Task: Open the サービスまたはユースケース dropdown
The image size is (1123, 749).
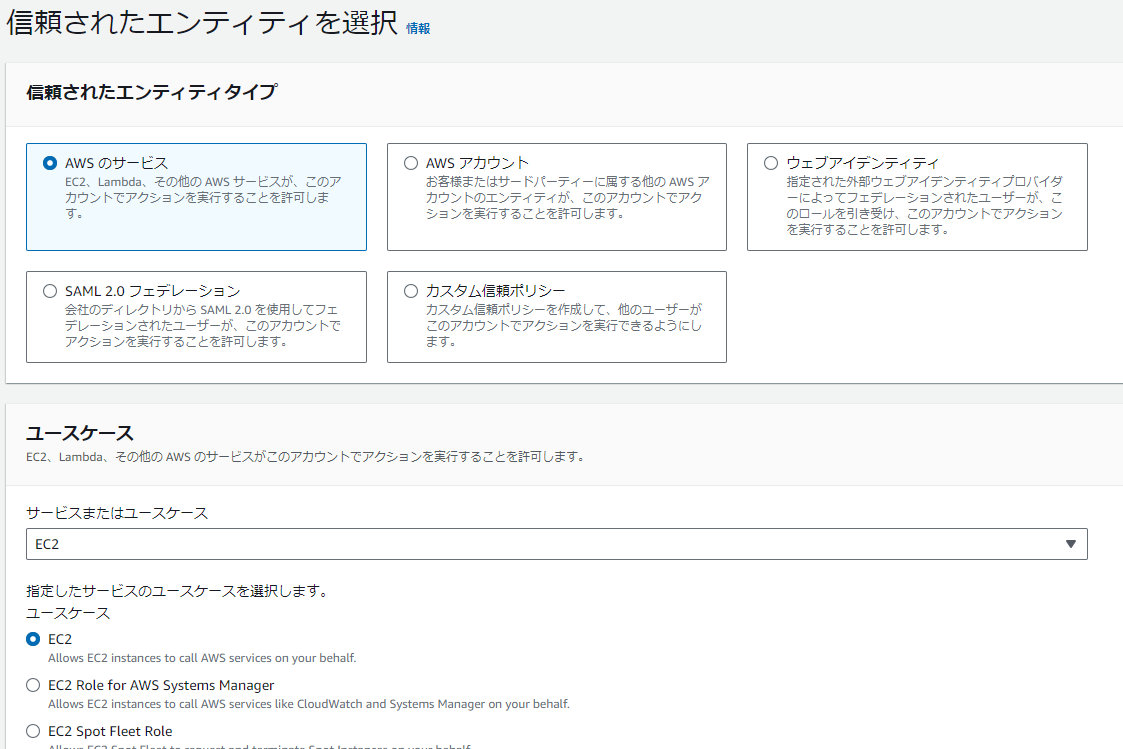Action: click(x=556, y=544)
